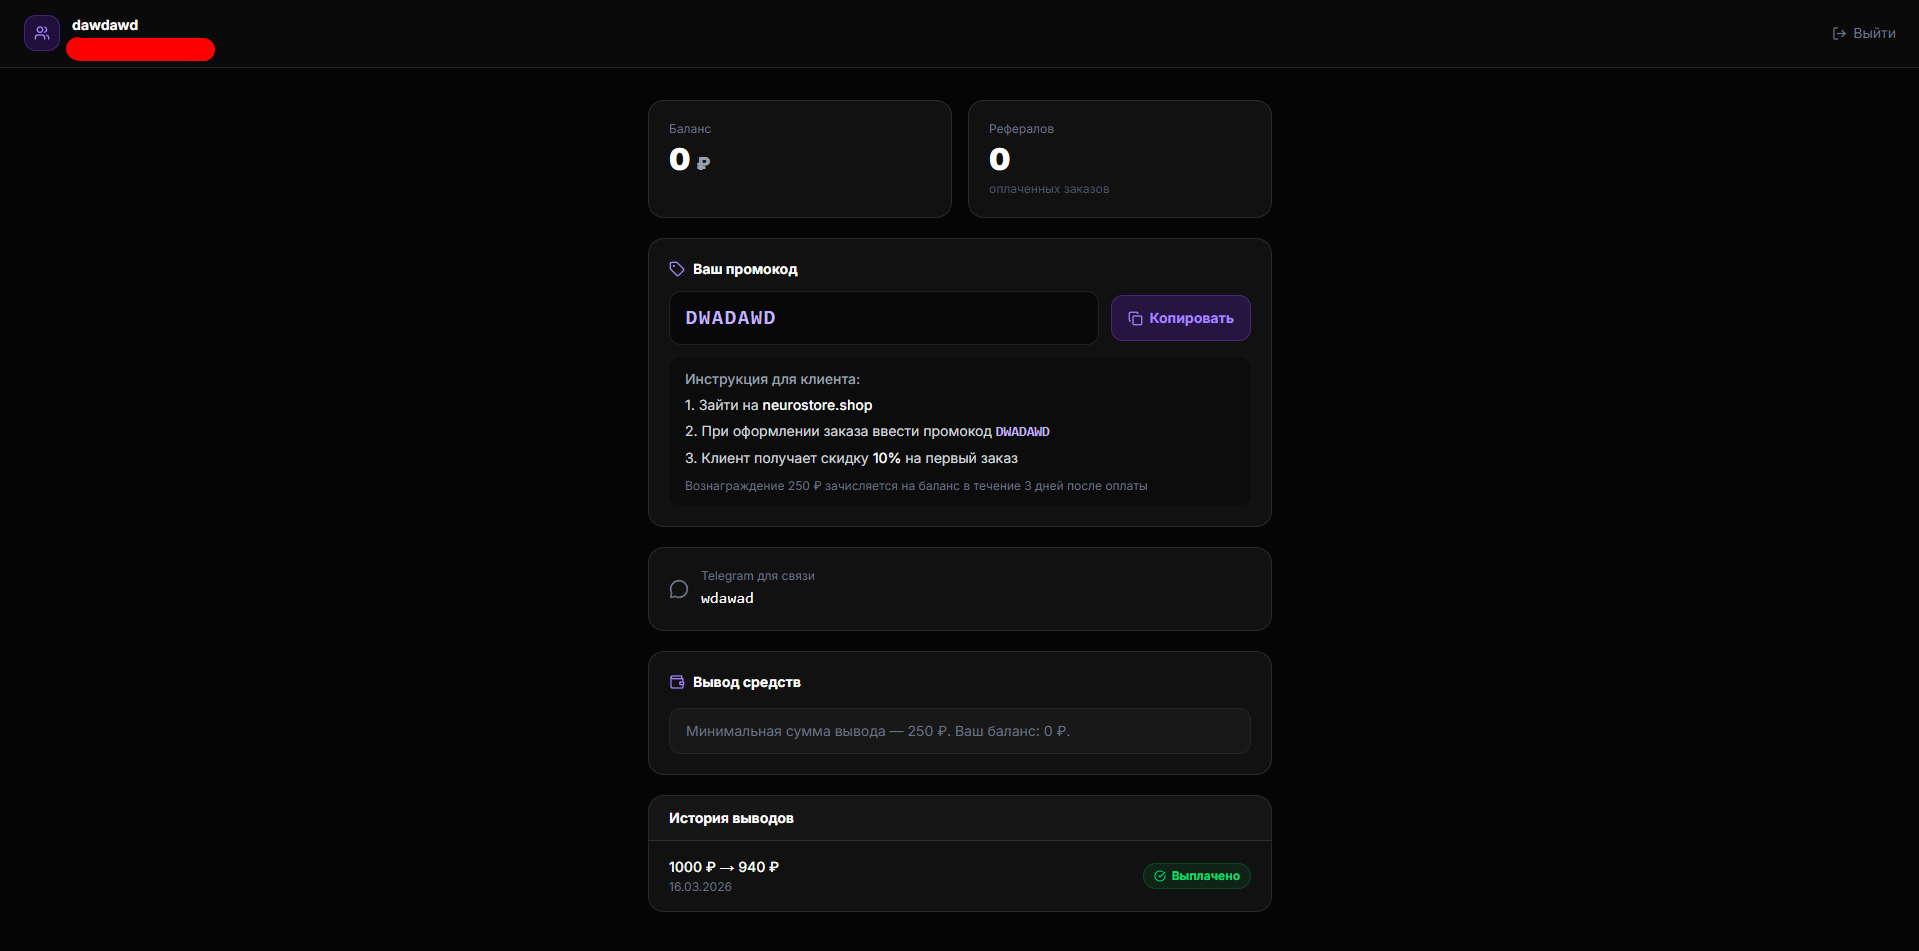Viewport: 1919px width, 951px height.
Task: Click the minimum withdrawal notice box
Action: (959, 731)
